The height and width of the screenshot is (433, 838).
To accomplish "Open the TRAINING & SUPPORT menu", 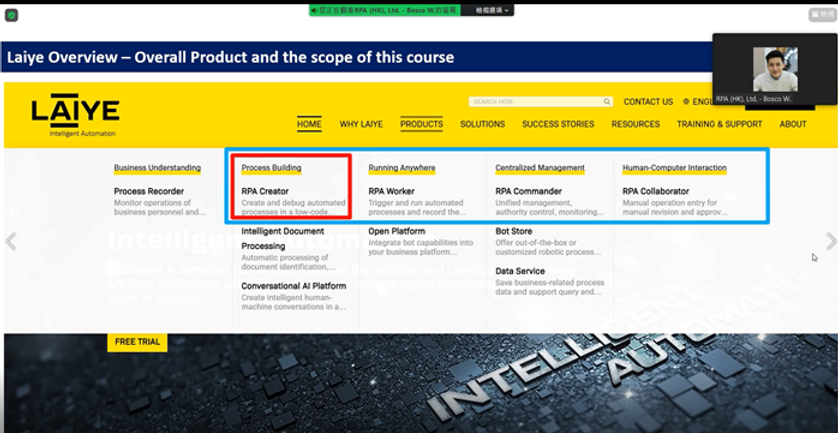I will tap(719, 124).
